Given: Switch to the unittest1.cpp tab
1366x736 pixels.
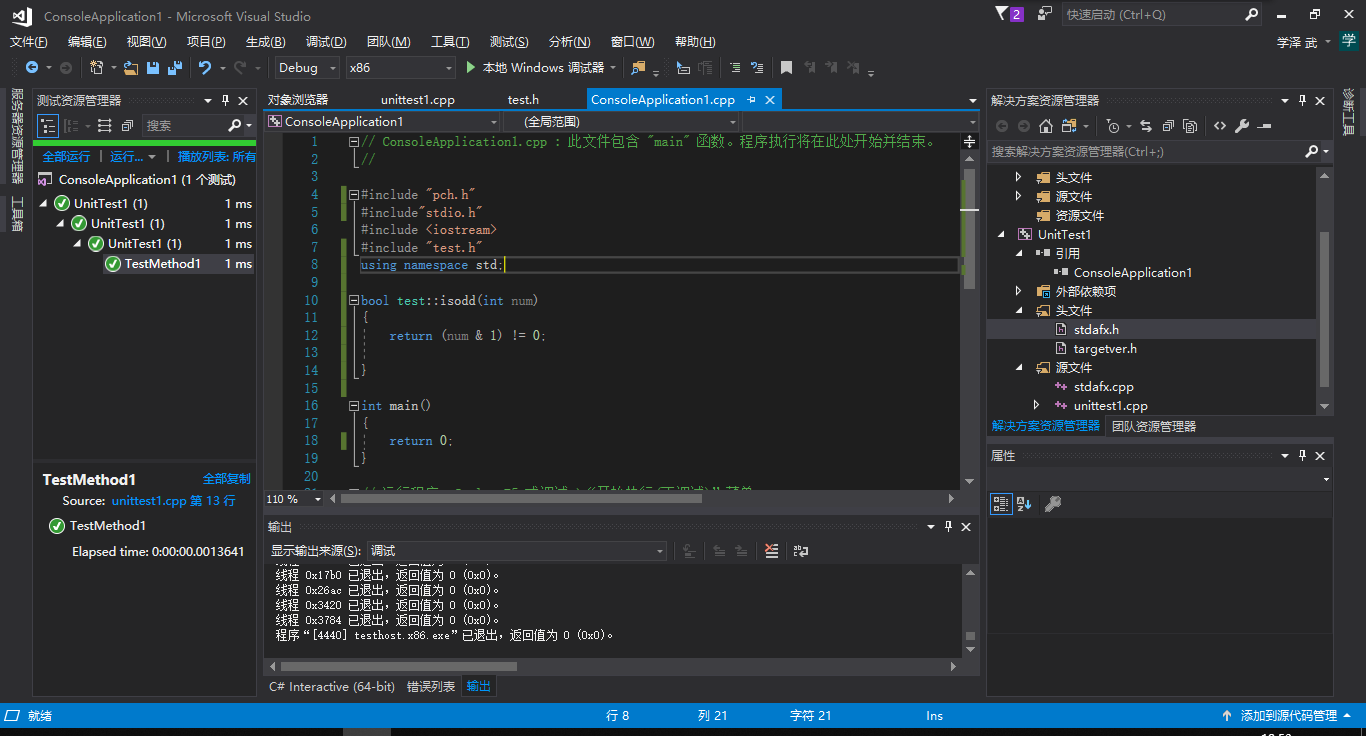Looking at the screenshot, I should click(x=418, y=100).
